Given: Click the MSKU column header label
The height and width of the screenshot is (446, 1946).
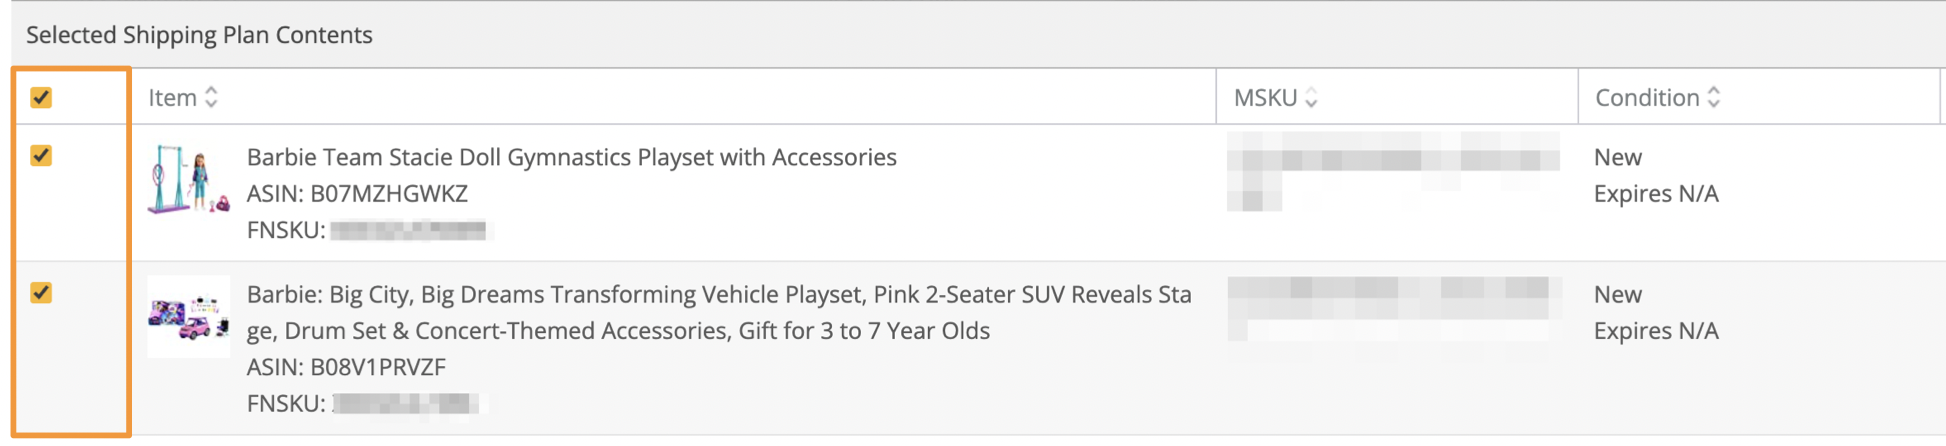Looking at the screenshot, I should 1265,97.
